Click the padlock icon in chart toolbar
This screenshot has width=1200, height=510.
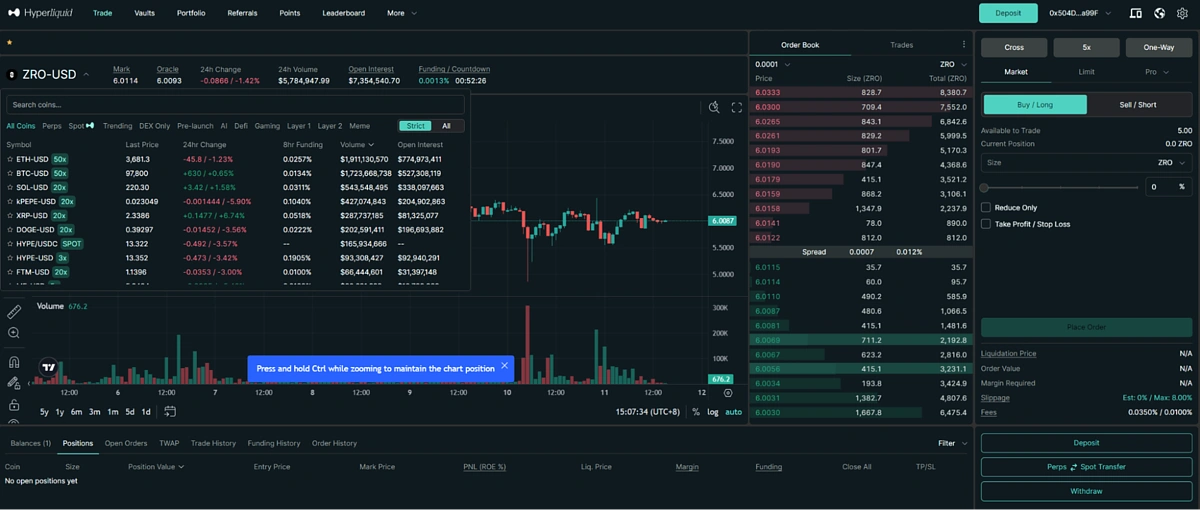click(14, 405)
